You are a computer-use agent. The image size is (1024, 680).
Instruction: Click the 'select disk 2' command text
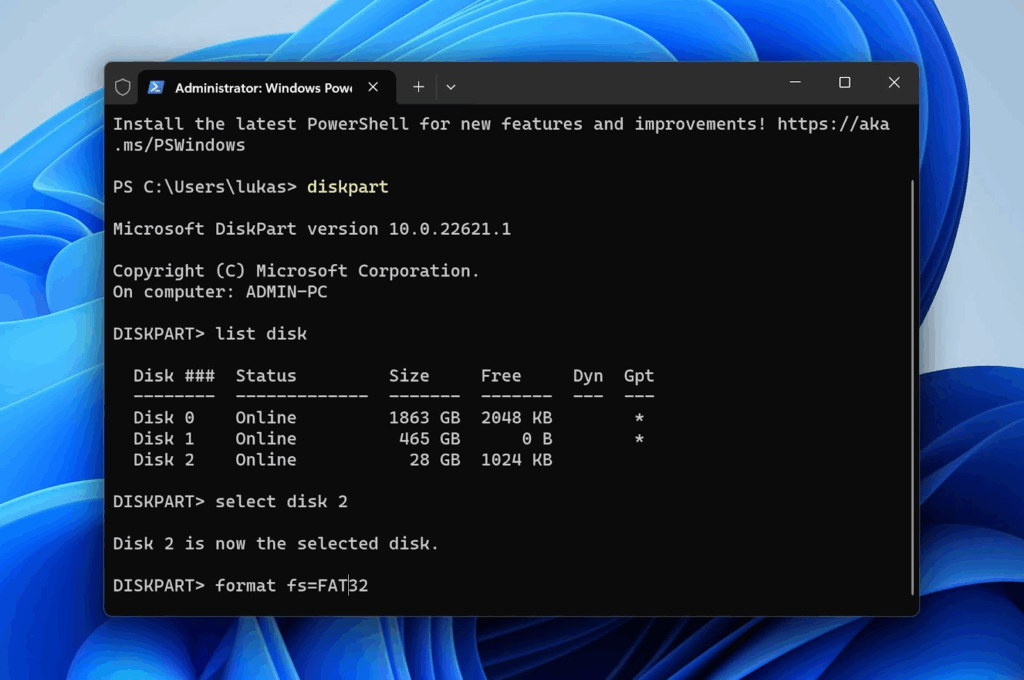point(281,502)
